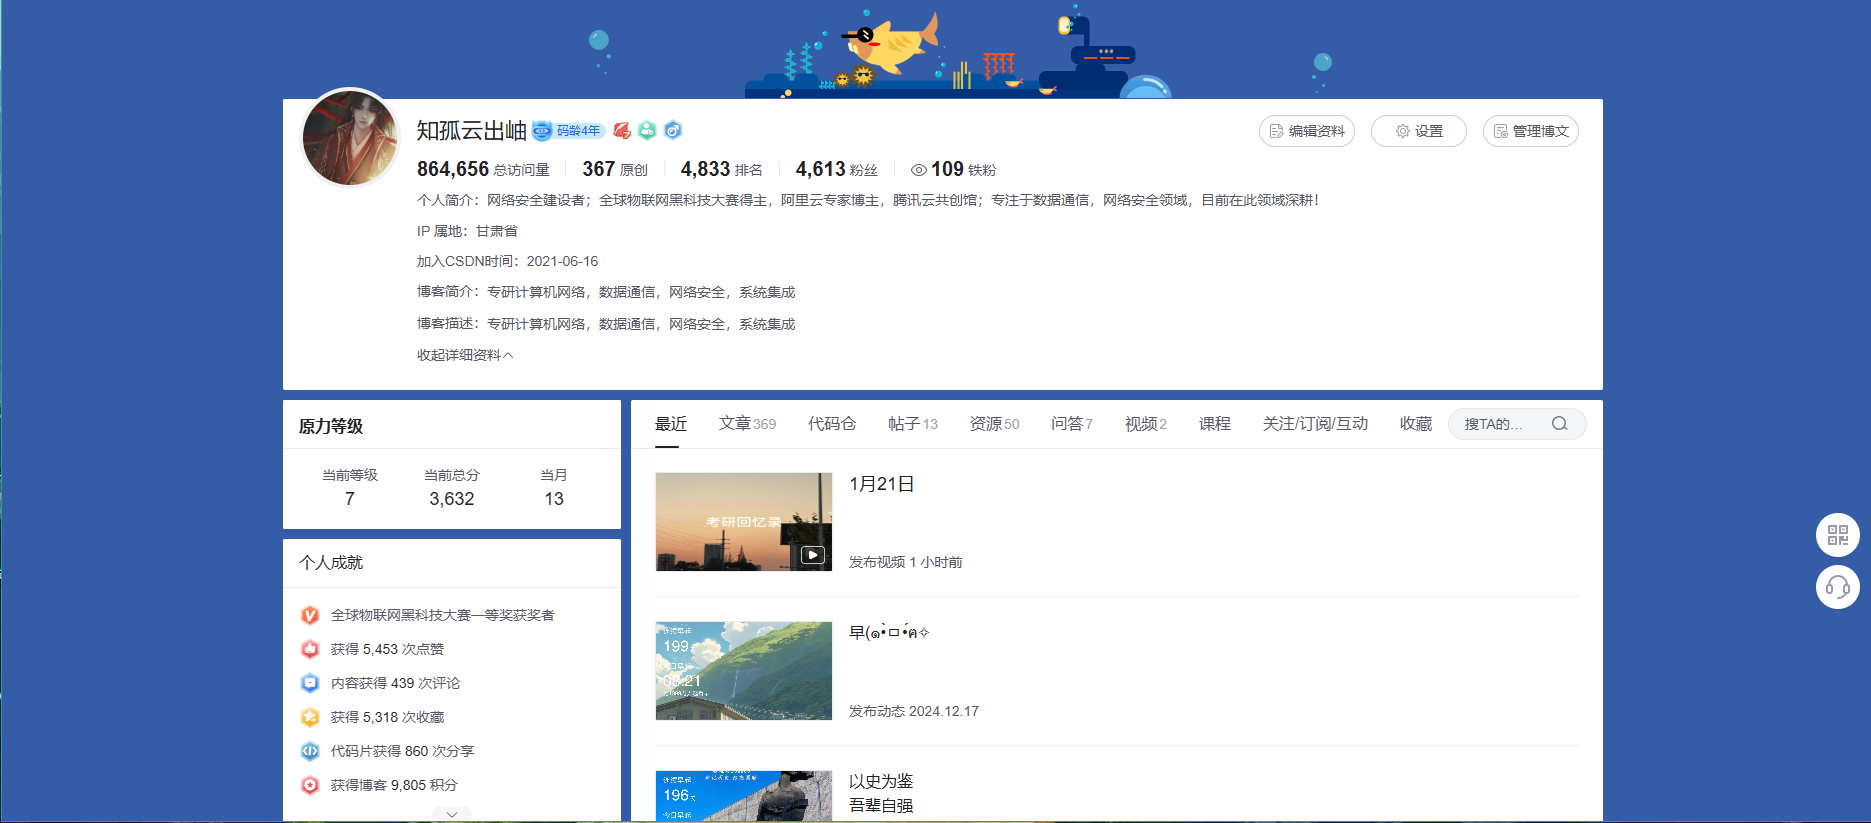Click the 个人成就 panel heading
The width and height of the screenshot is (1871, 823).
coord(331,563)
